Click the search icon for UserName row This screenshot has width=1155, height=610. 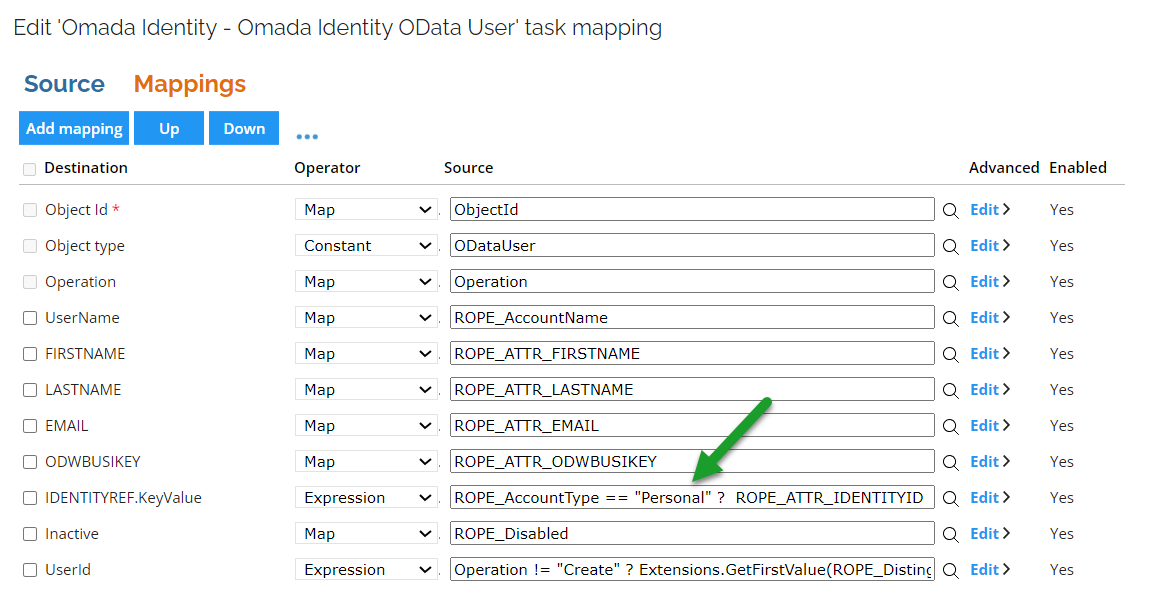[x=950, y=319]
